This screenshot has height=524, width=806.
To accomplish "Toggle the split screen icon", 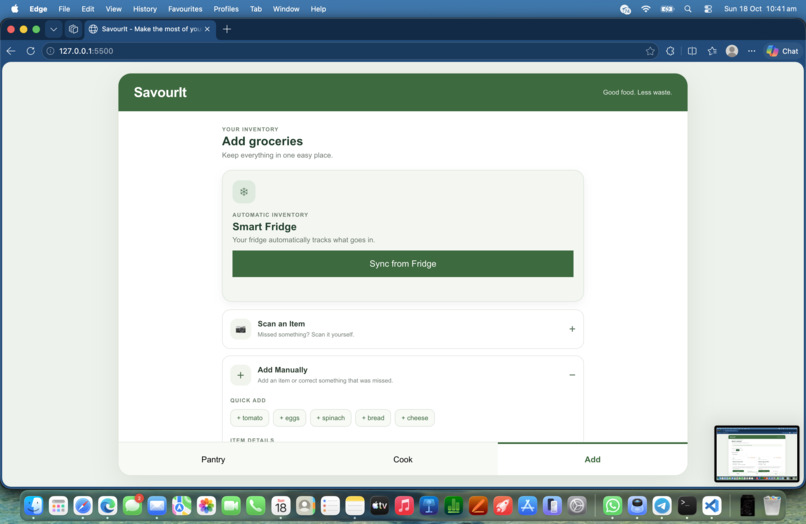I will (x=692, y=51).
